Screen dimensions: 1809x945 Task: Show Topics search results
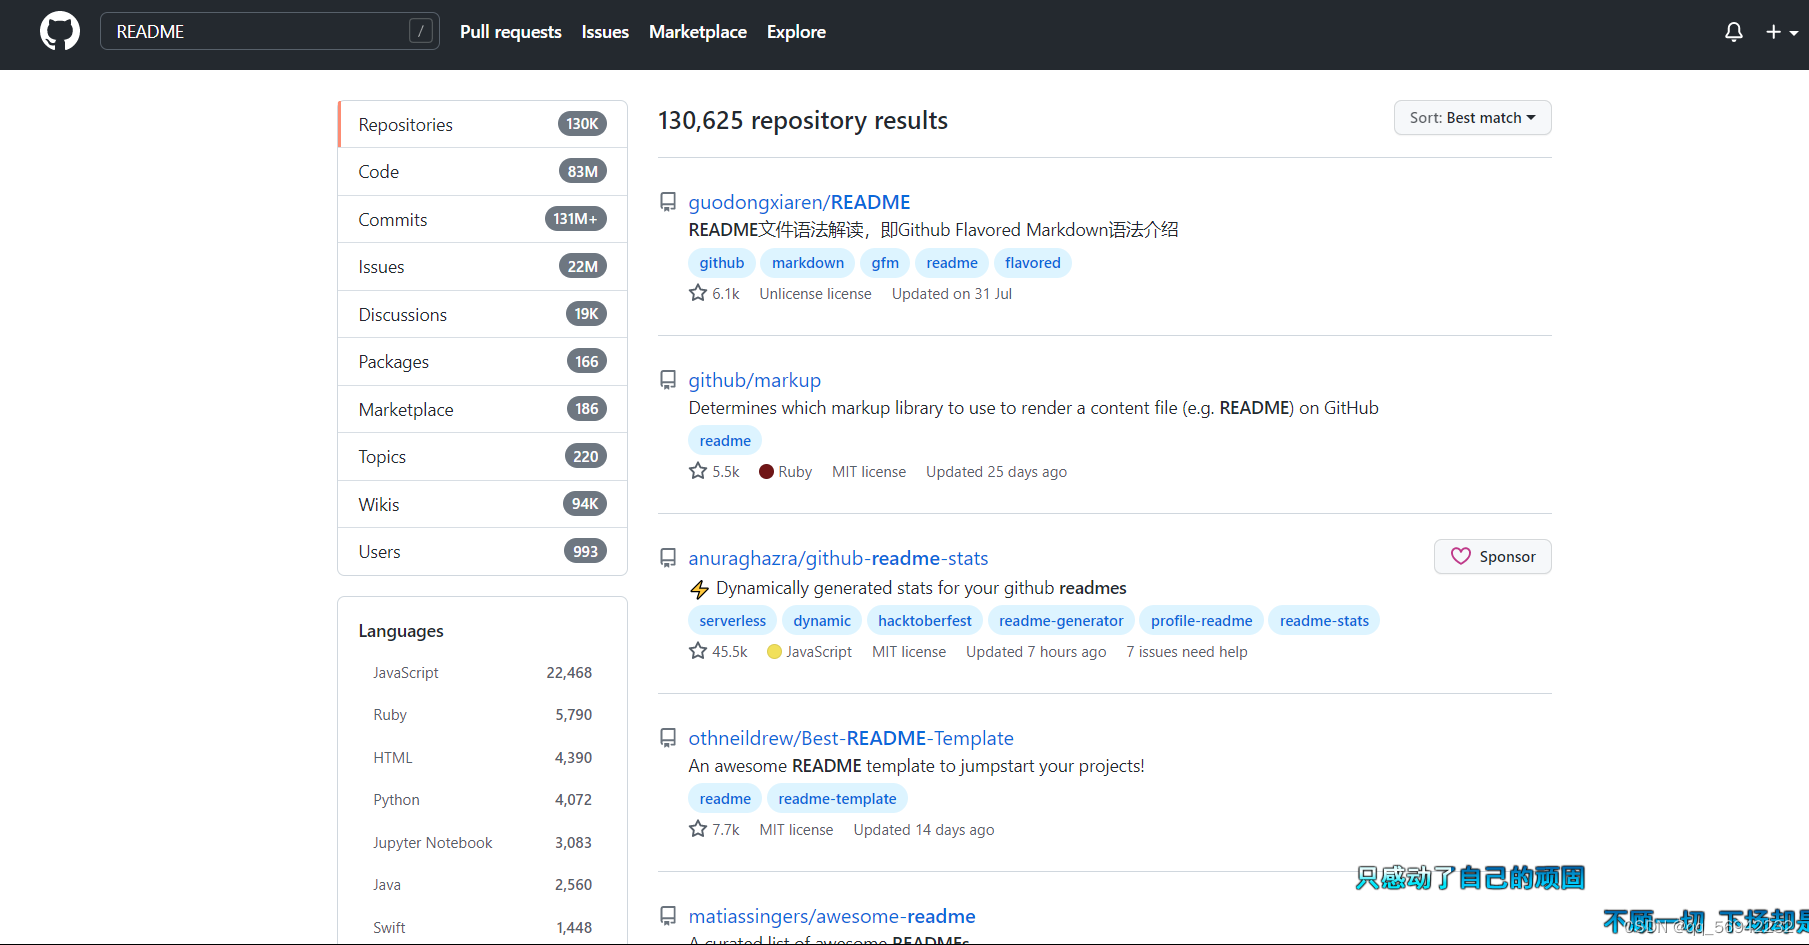point(483,457)
